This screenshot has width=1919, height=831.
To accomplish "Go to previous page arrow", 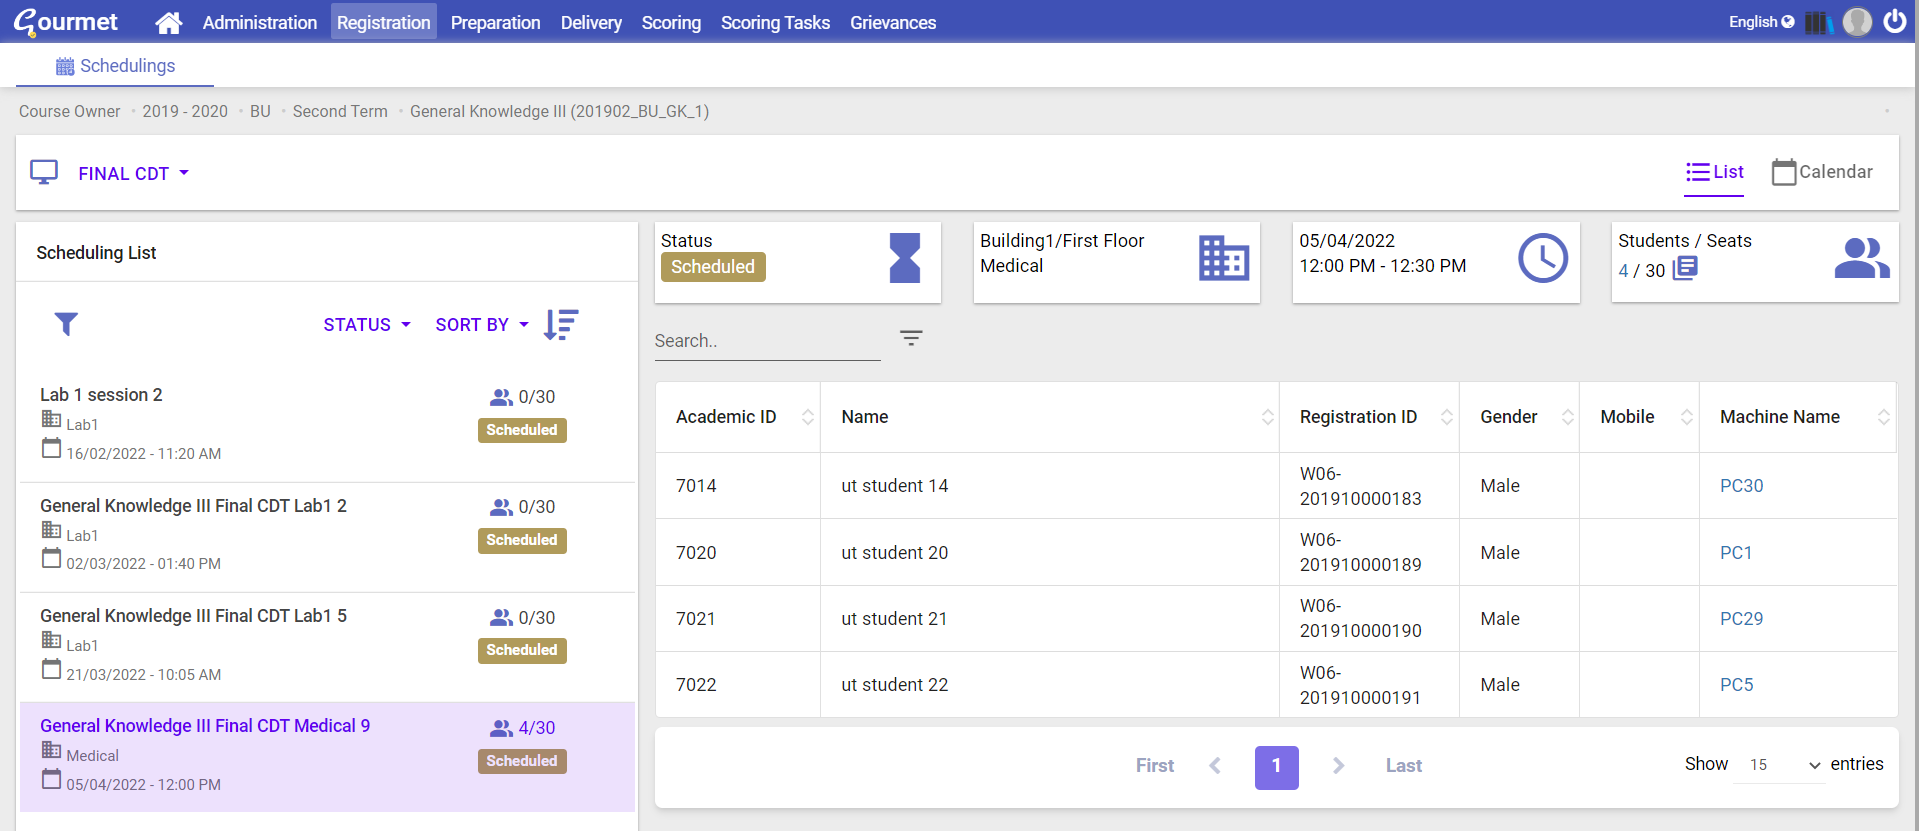I will (x=1215, y=766).
